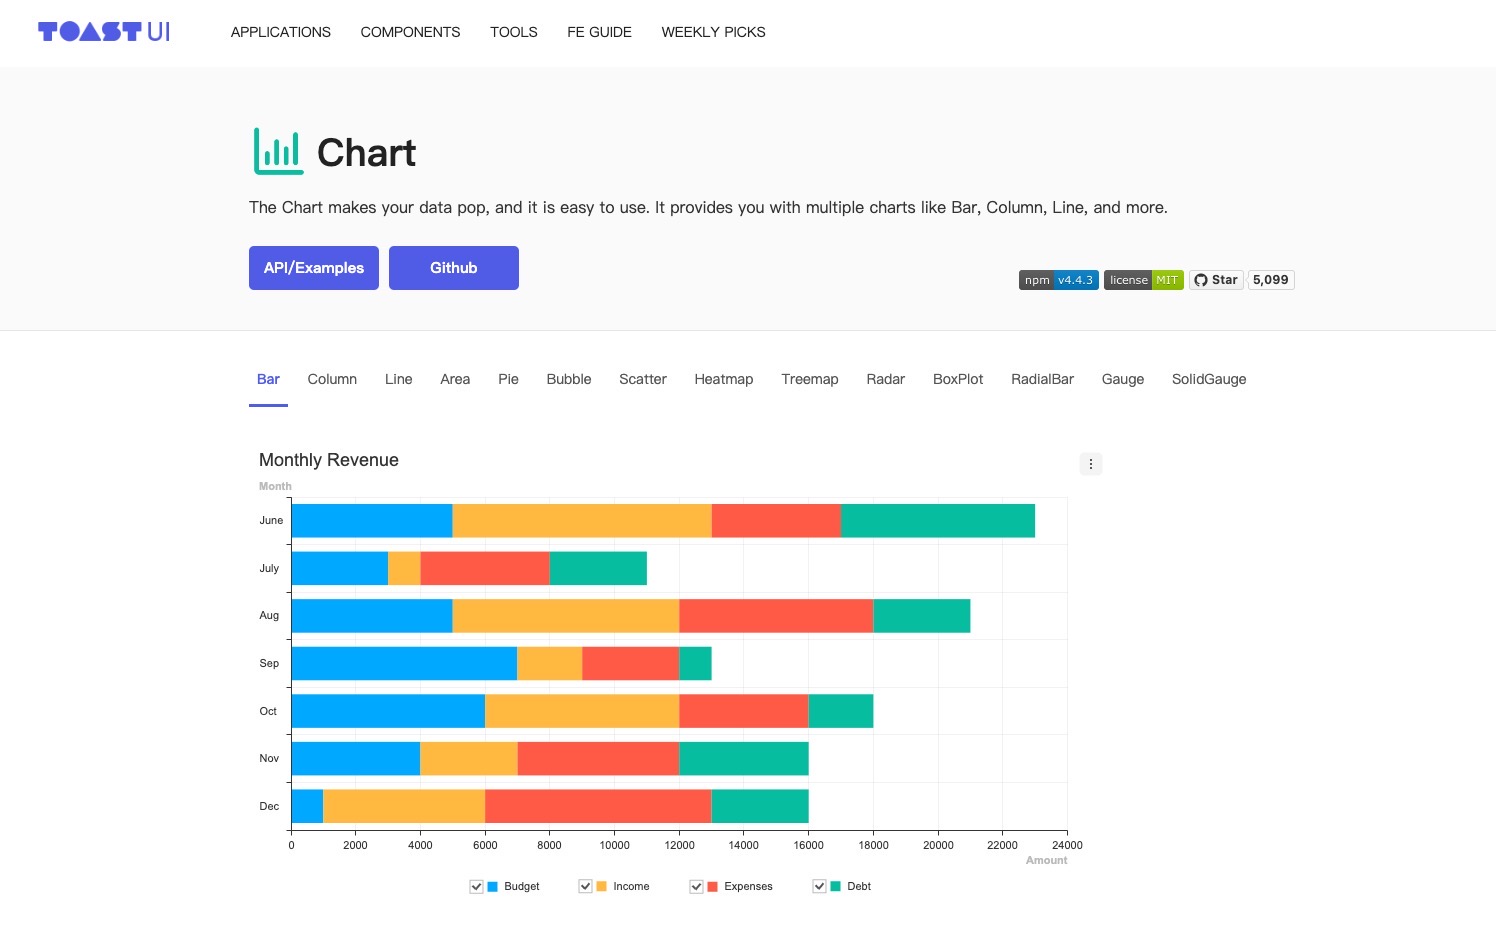Click the Expenses legend label
This screenshot has width=1496, height=948.
click(x=748, y=887)
